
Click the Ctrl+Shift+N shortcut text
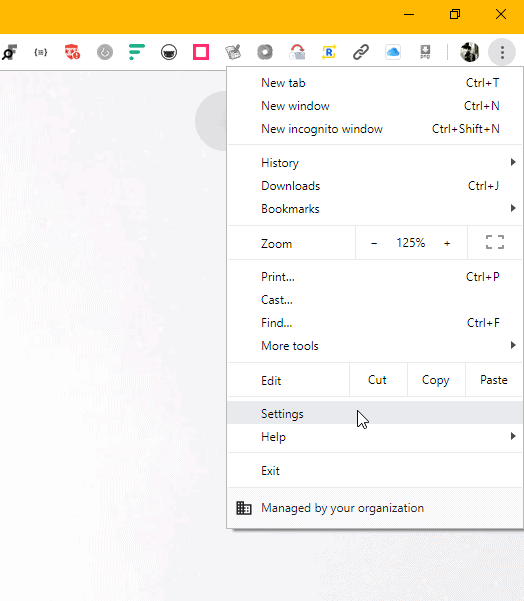tap(466, 129)
